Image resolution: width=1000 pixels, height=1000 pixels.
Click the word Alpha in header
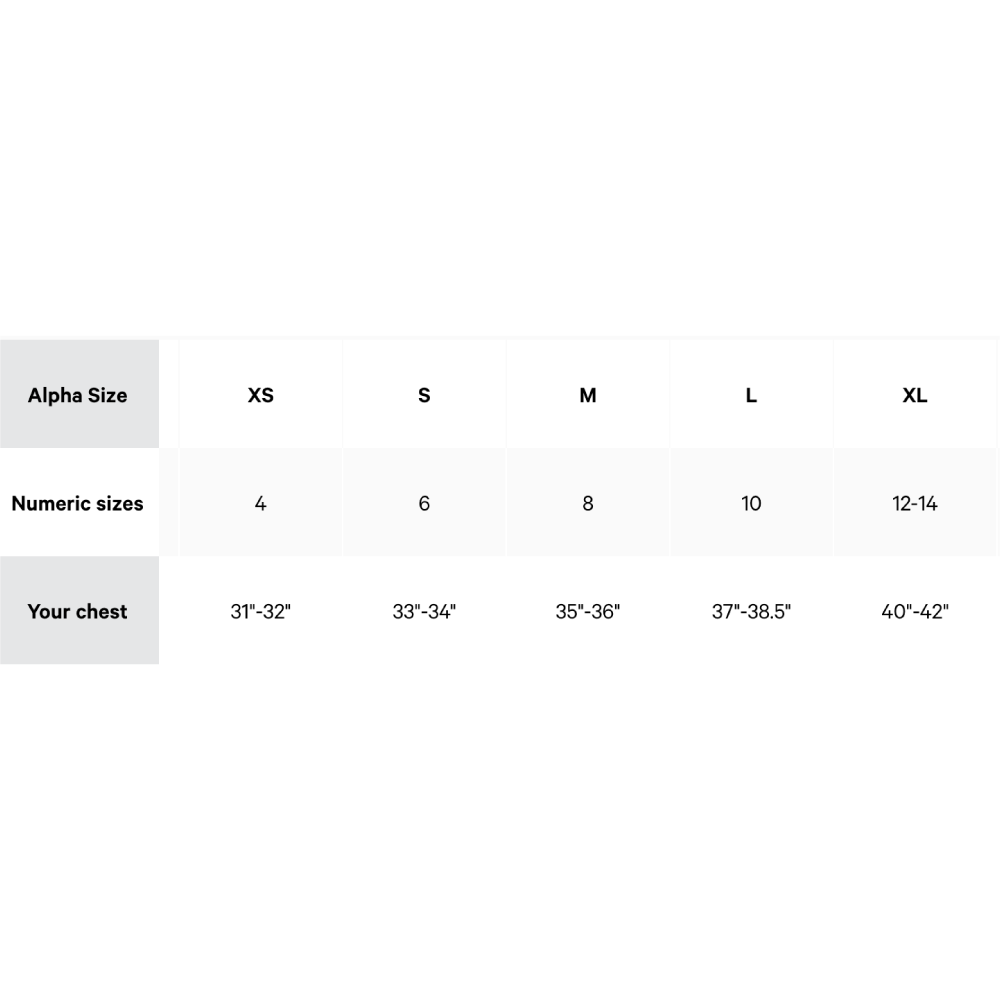coord(55,396)
